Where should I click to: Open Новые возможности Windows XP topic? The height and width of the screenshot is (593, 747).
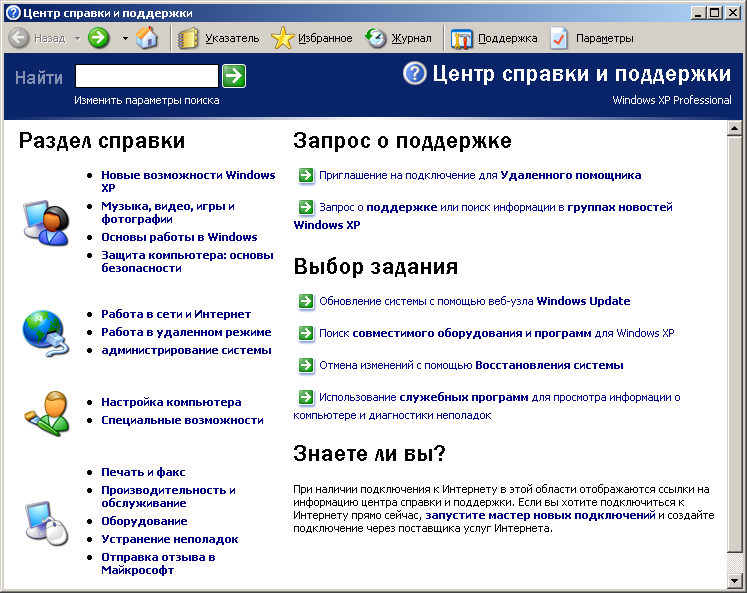coord(188,181)
